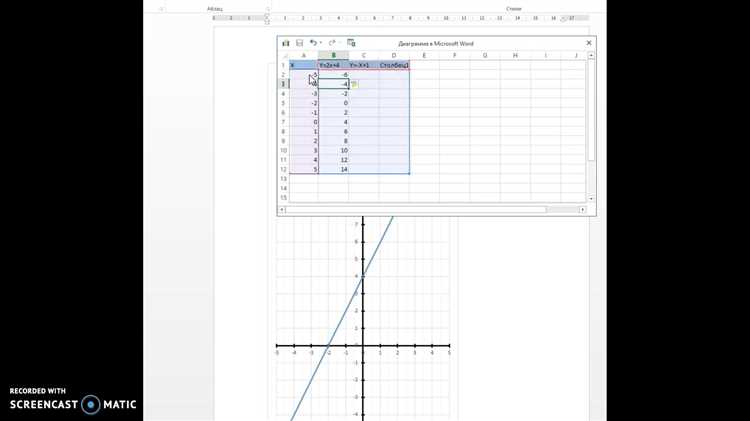
Task: Click the datasheet vertical scrollbar up arrow
Action: click(x=591, y=55)
